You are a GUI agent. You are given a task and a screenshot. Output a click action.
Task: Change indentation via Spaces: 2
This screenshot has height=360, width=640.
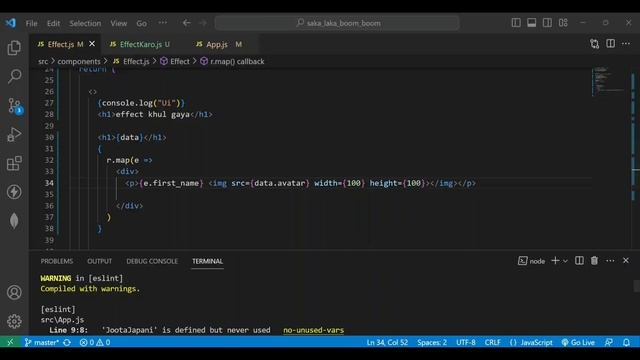pyautogui.click(x=432, y=342)
